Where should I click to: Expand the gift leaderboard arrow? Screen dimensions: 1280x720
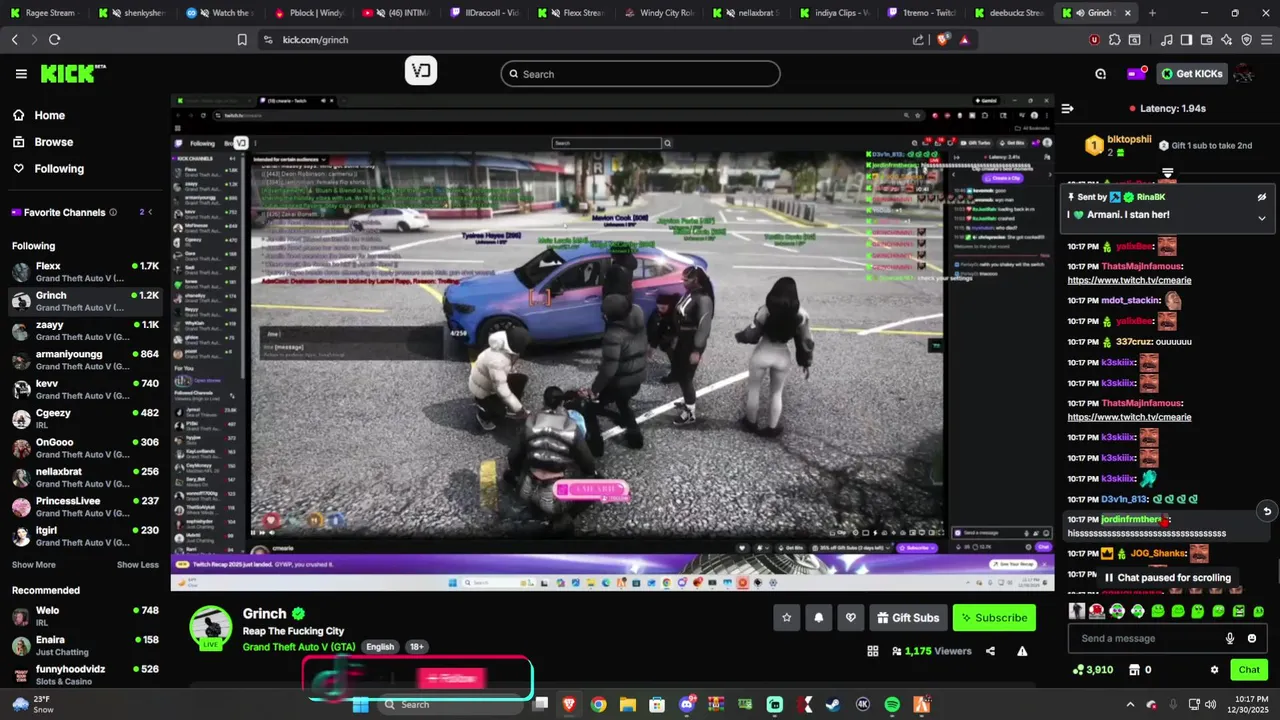(1167, 173)
